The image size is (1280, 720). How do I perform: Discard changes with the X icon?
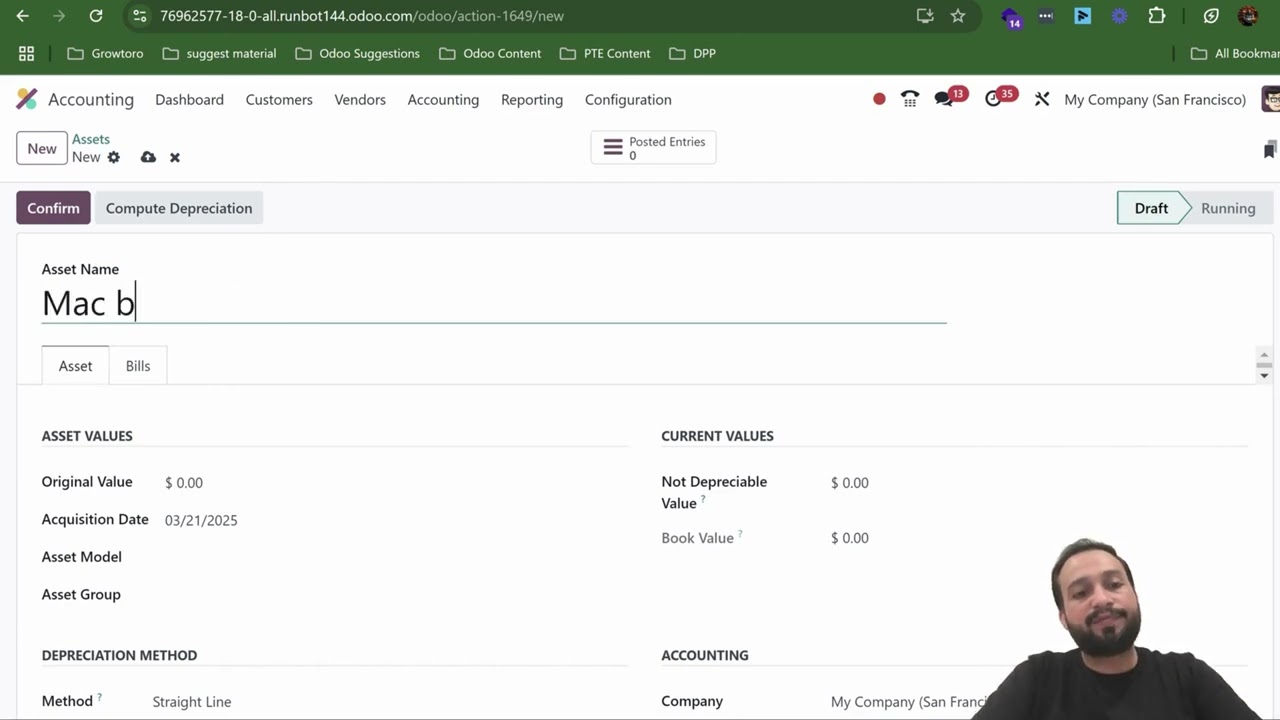click(x=175, y=157)
